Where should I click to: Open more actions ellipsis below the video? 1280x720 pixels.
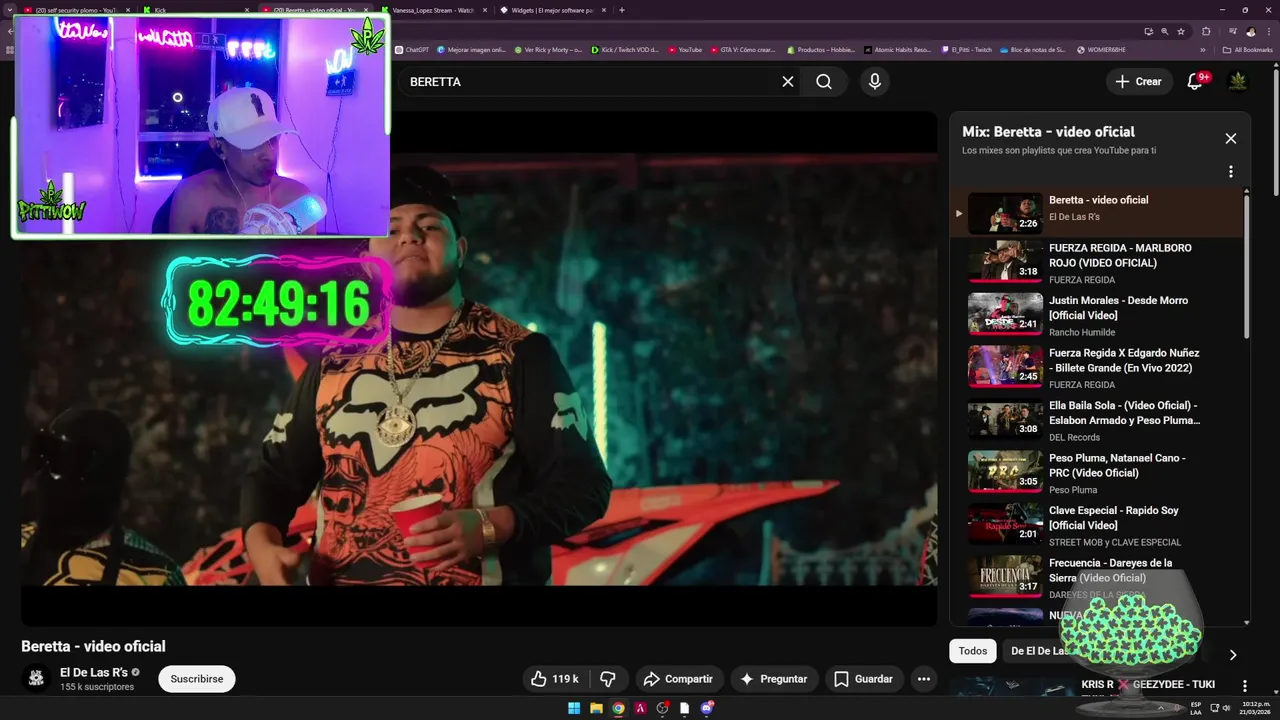tap(924, 679)
